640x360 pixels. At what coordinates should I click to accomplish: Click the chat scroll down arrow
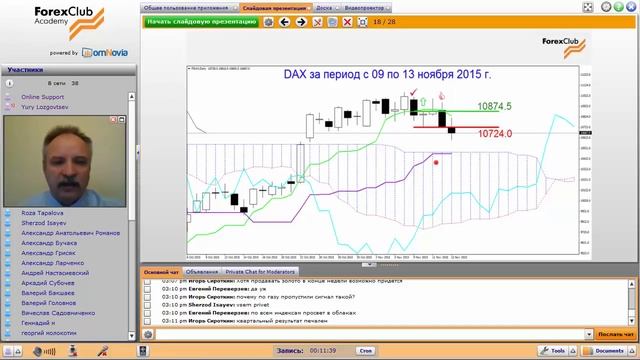[x=631, y=321]
